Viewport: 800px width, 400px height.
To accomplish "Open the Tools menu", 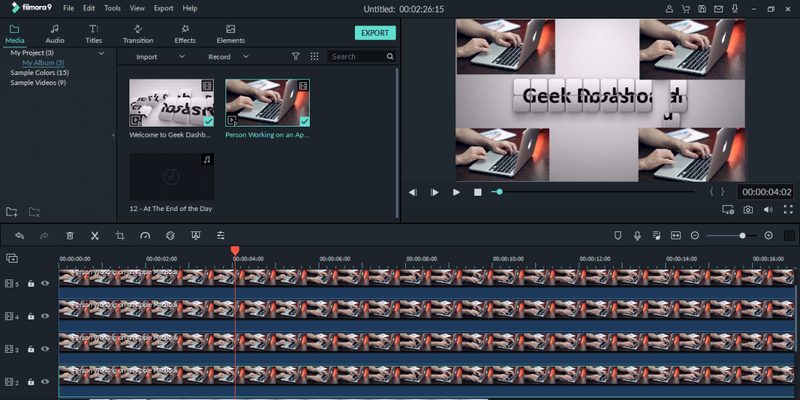I will click(112, 8).
